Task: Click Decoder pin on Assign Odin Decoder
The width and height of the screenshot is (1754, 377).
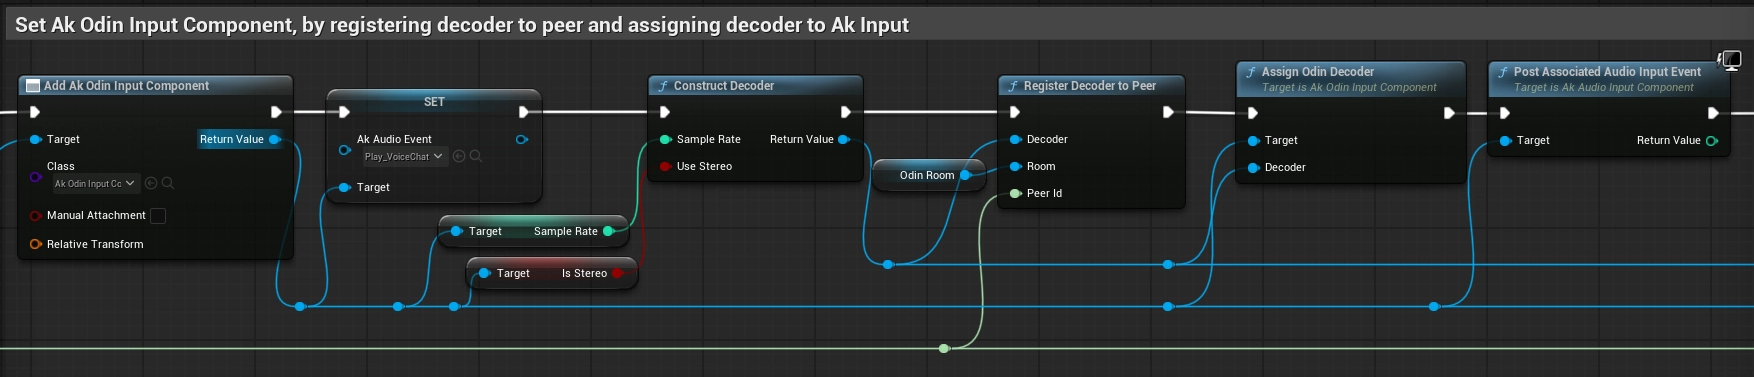Action: (x=1253, y=167)
